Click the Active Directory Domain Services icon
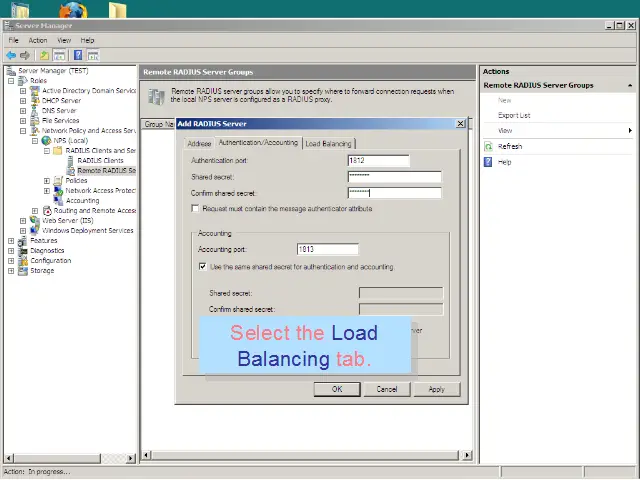Viewport: 640px width, 480px height. (x=35, y=91)
